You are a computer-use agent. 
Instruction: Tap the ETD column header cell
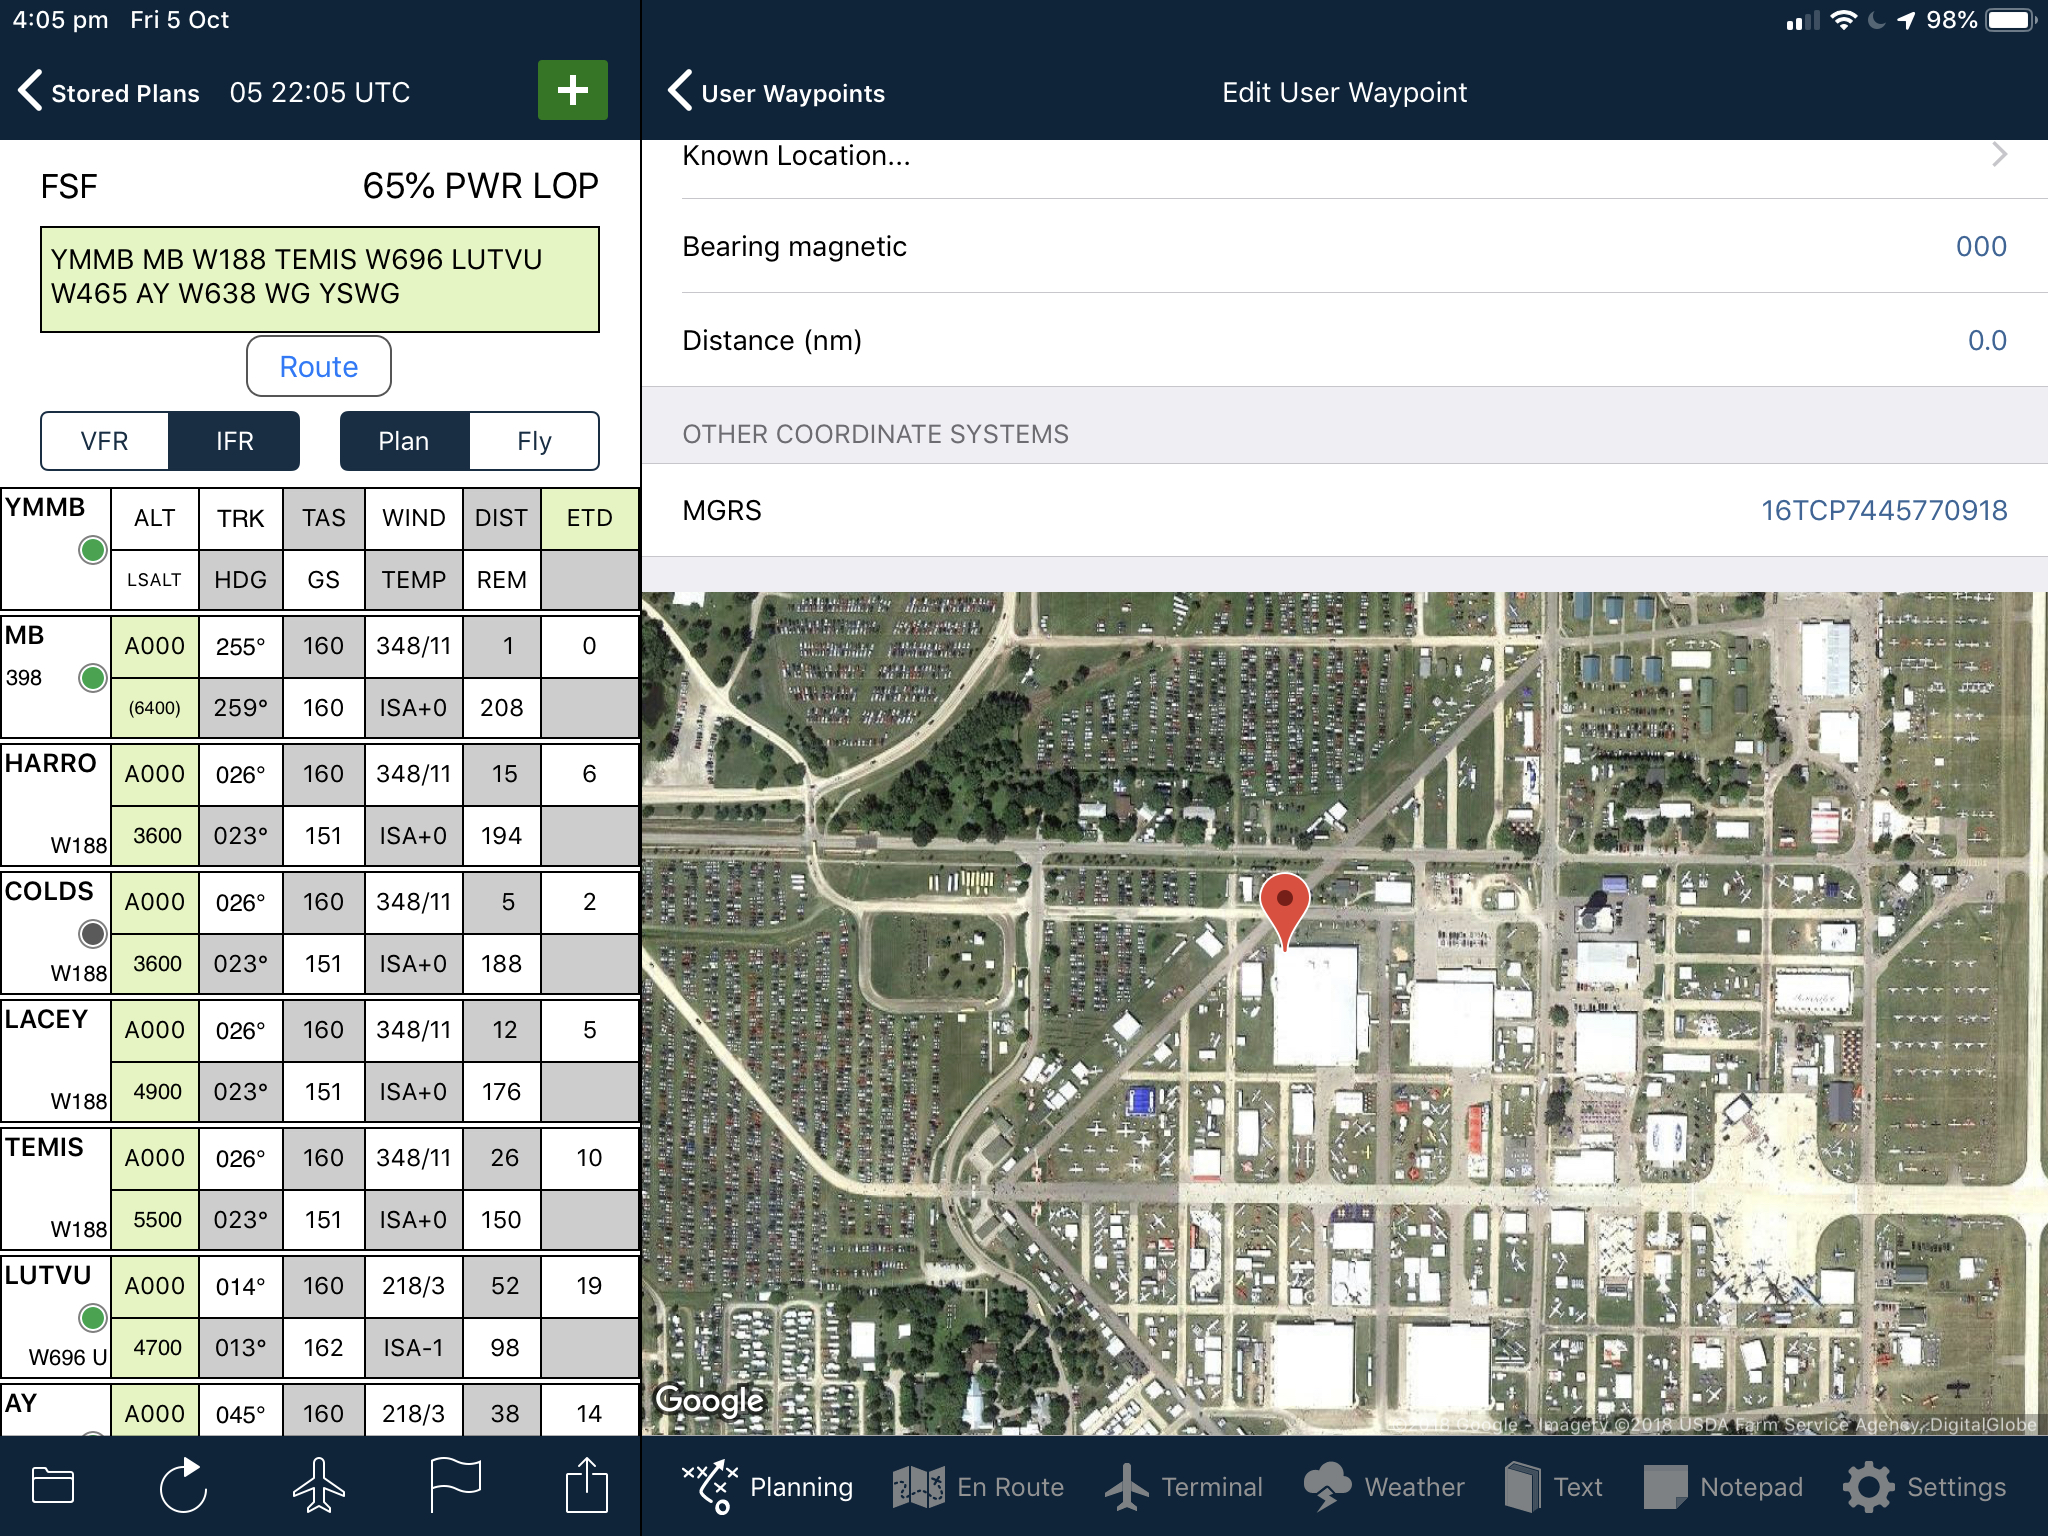(x=590, y=518)
